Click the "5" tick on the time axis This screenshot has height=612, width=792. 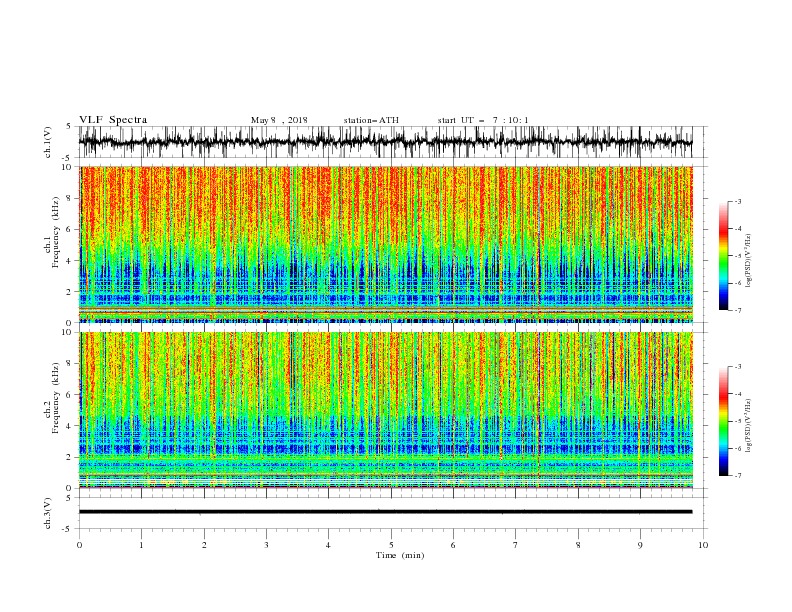coord(391,545)
